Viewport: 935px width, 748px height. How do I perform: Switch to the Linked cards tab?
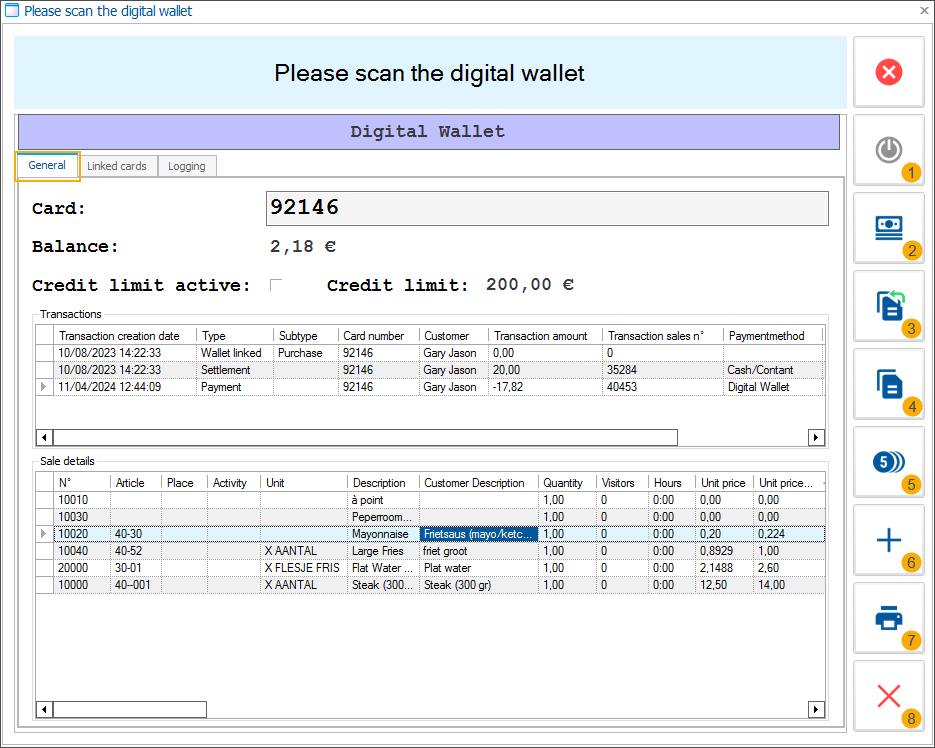click(117, 166)
